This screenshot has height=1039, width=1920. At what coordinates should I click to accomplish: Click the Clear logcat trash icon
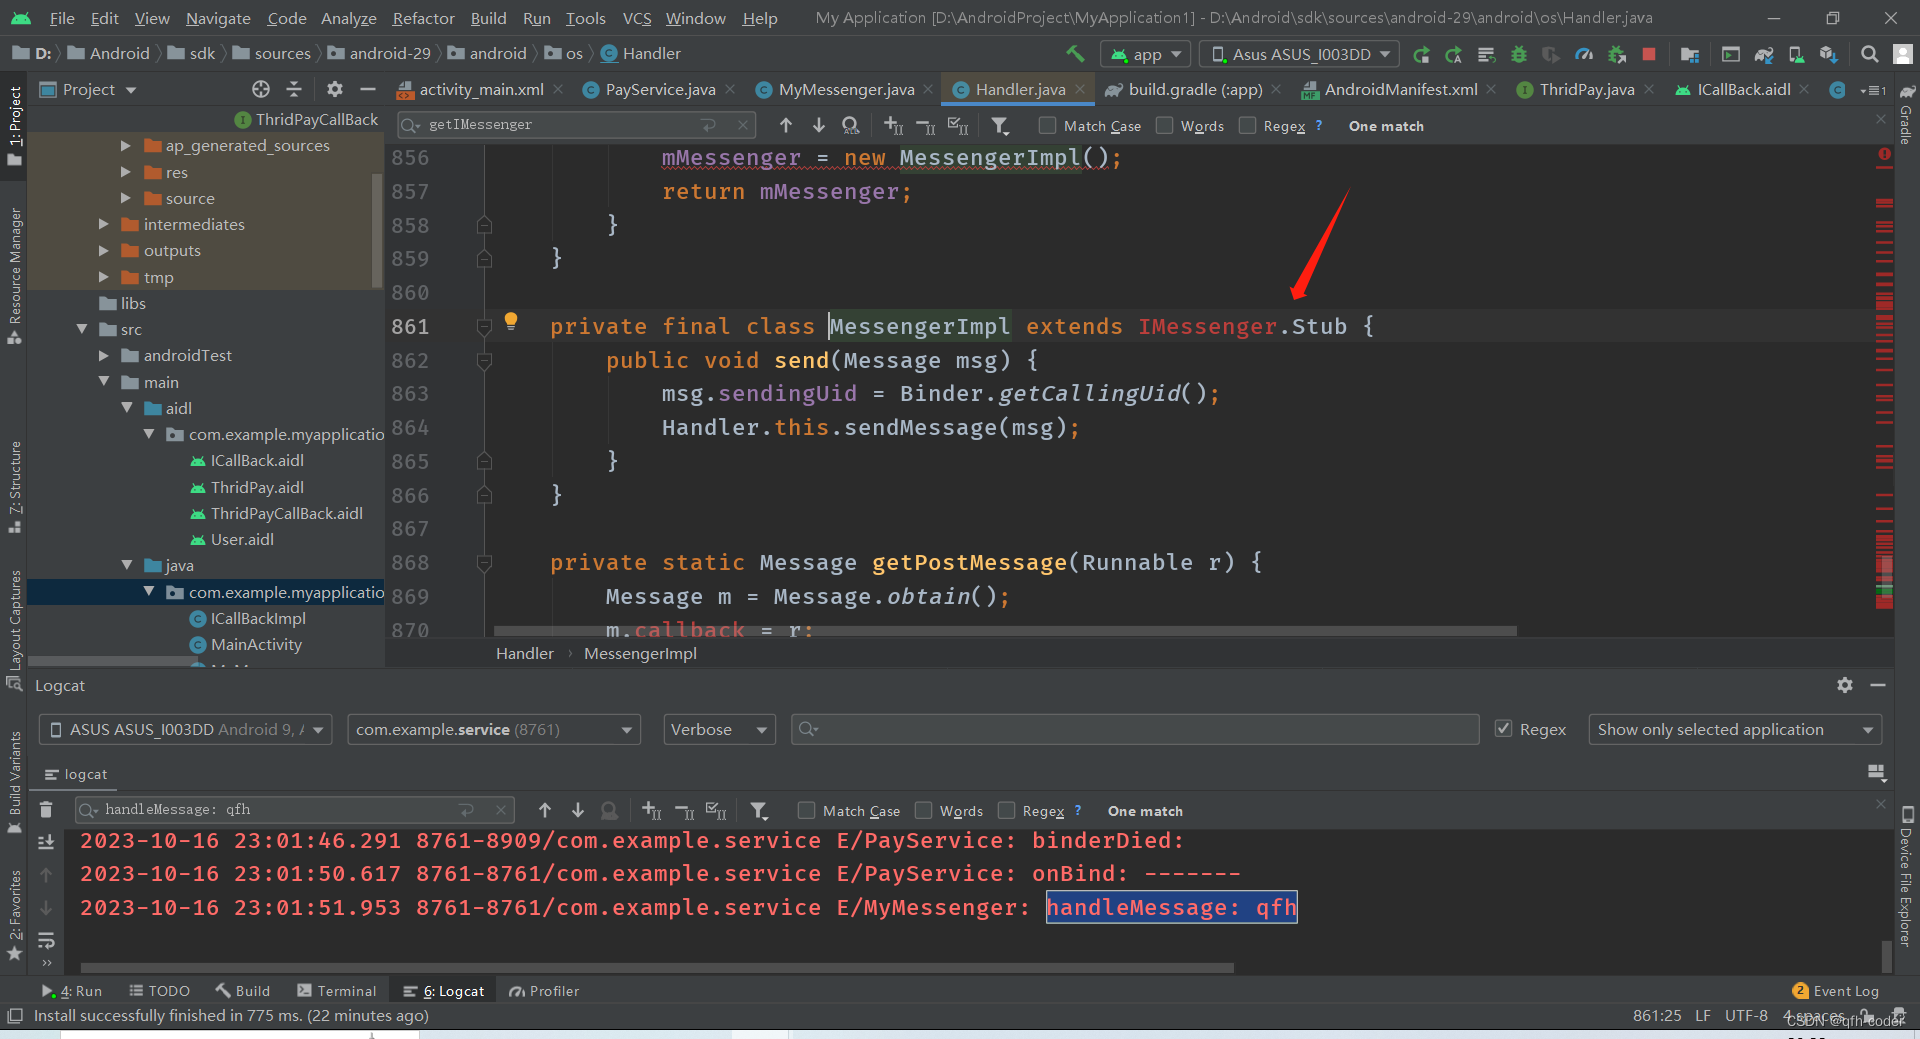(46, 810)
